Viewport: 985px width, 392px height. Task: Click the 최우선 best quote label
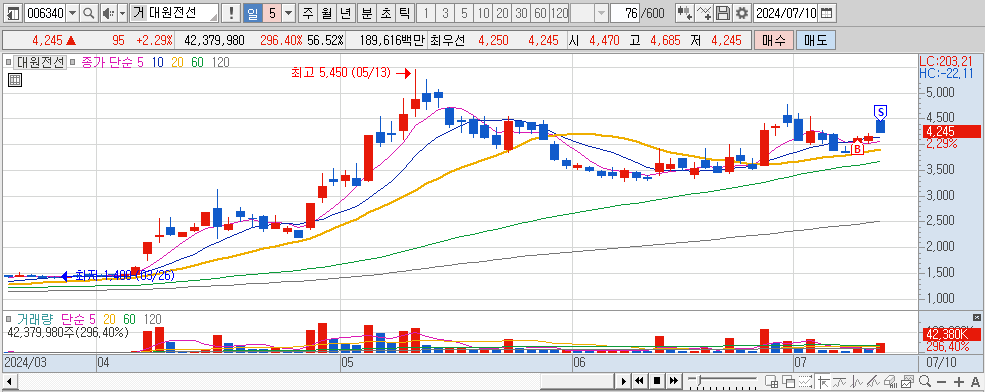point(447,41)
